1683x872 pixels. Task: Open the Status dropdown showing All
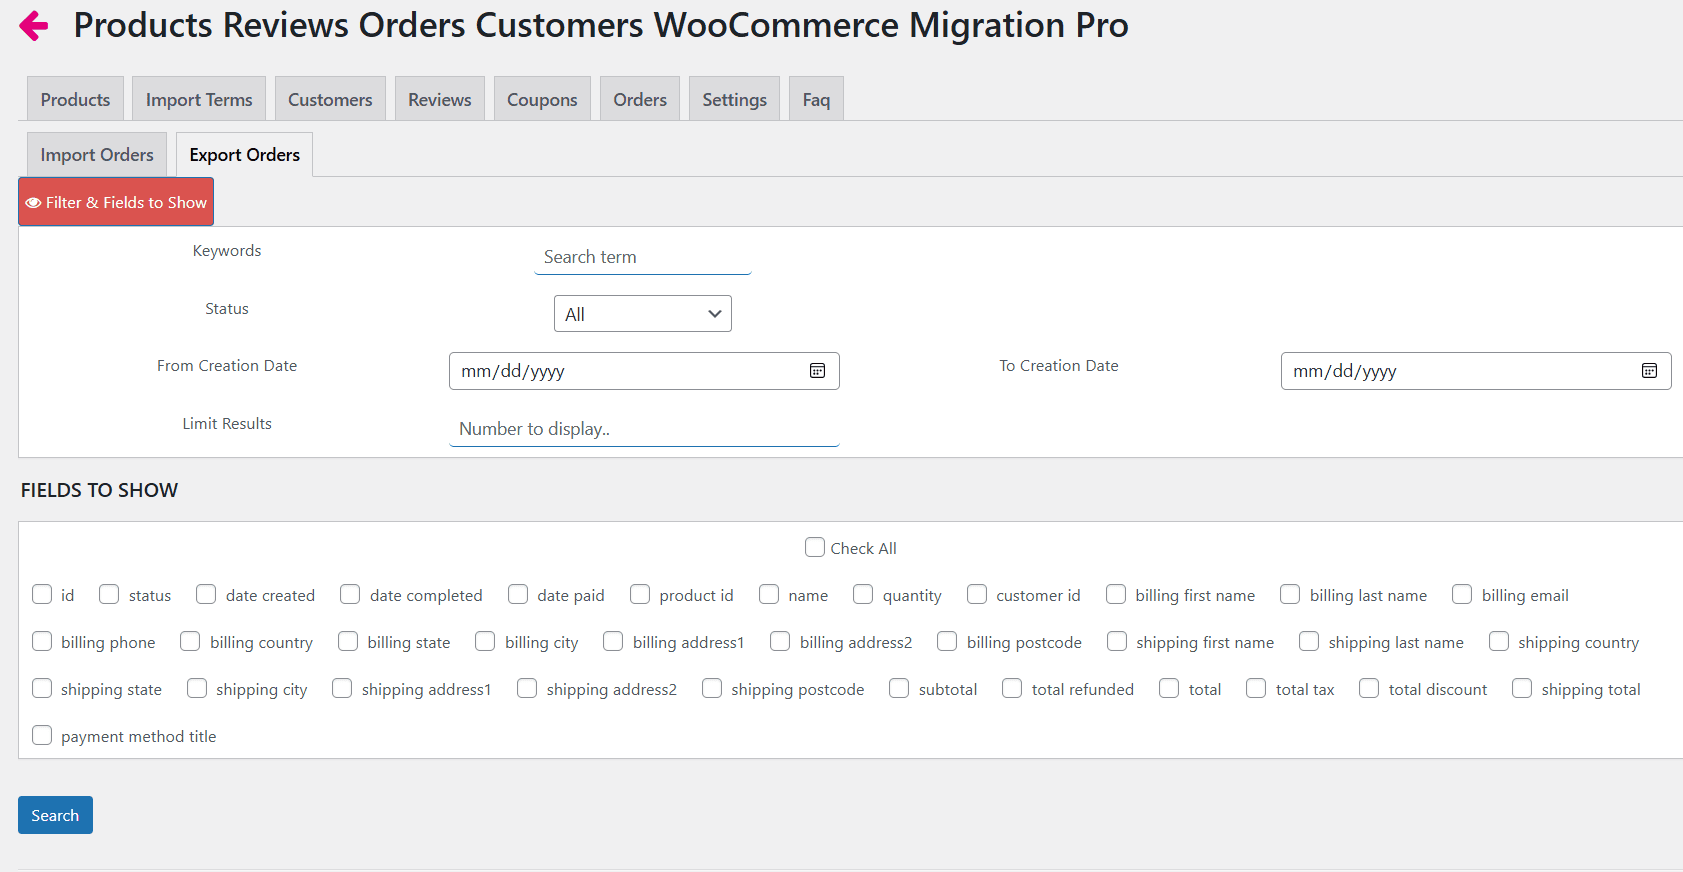point(643,314)
